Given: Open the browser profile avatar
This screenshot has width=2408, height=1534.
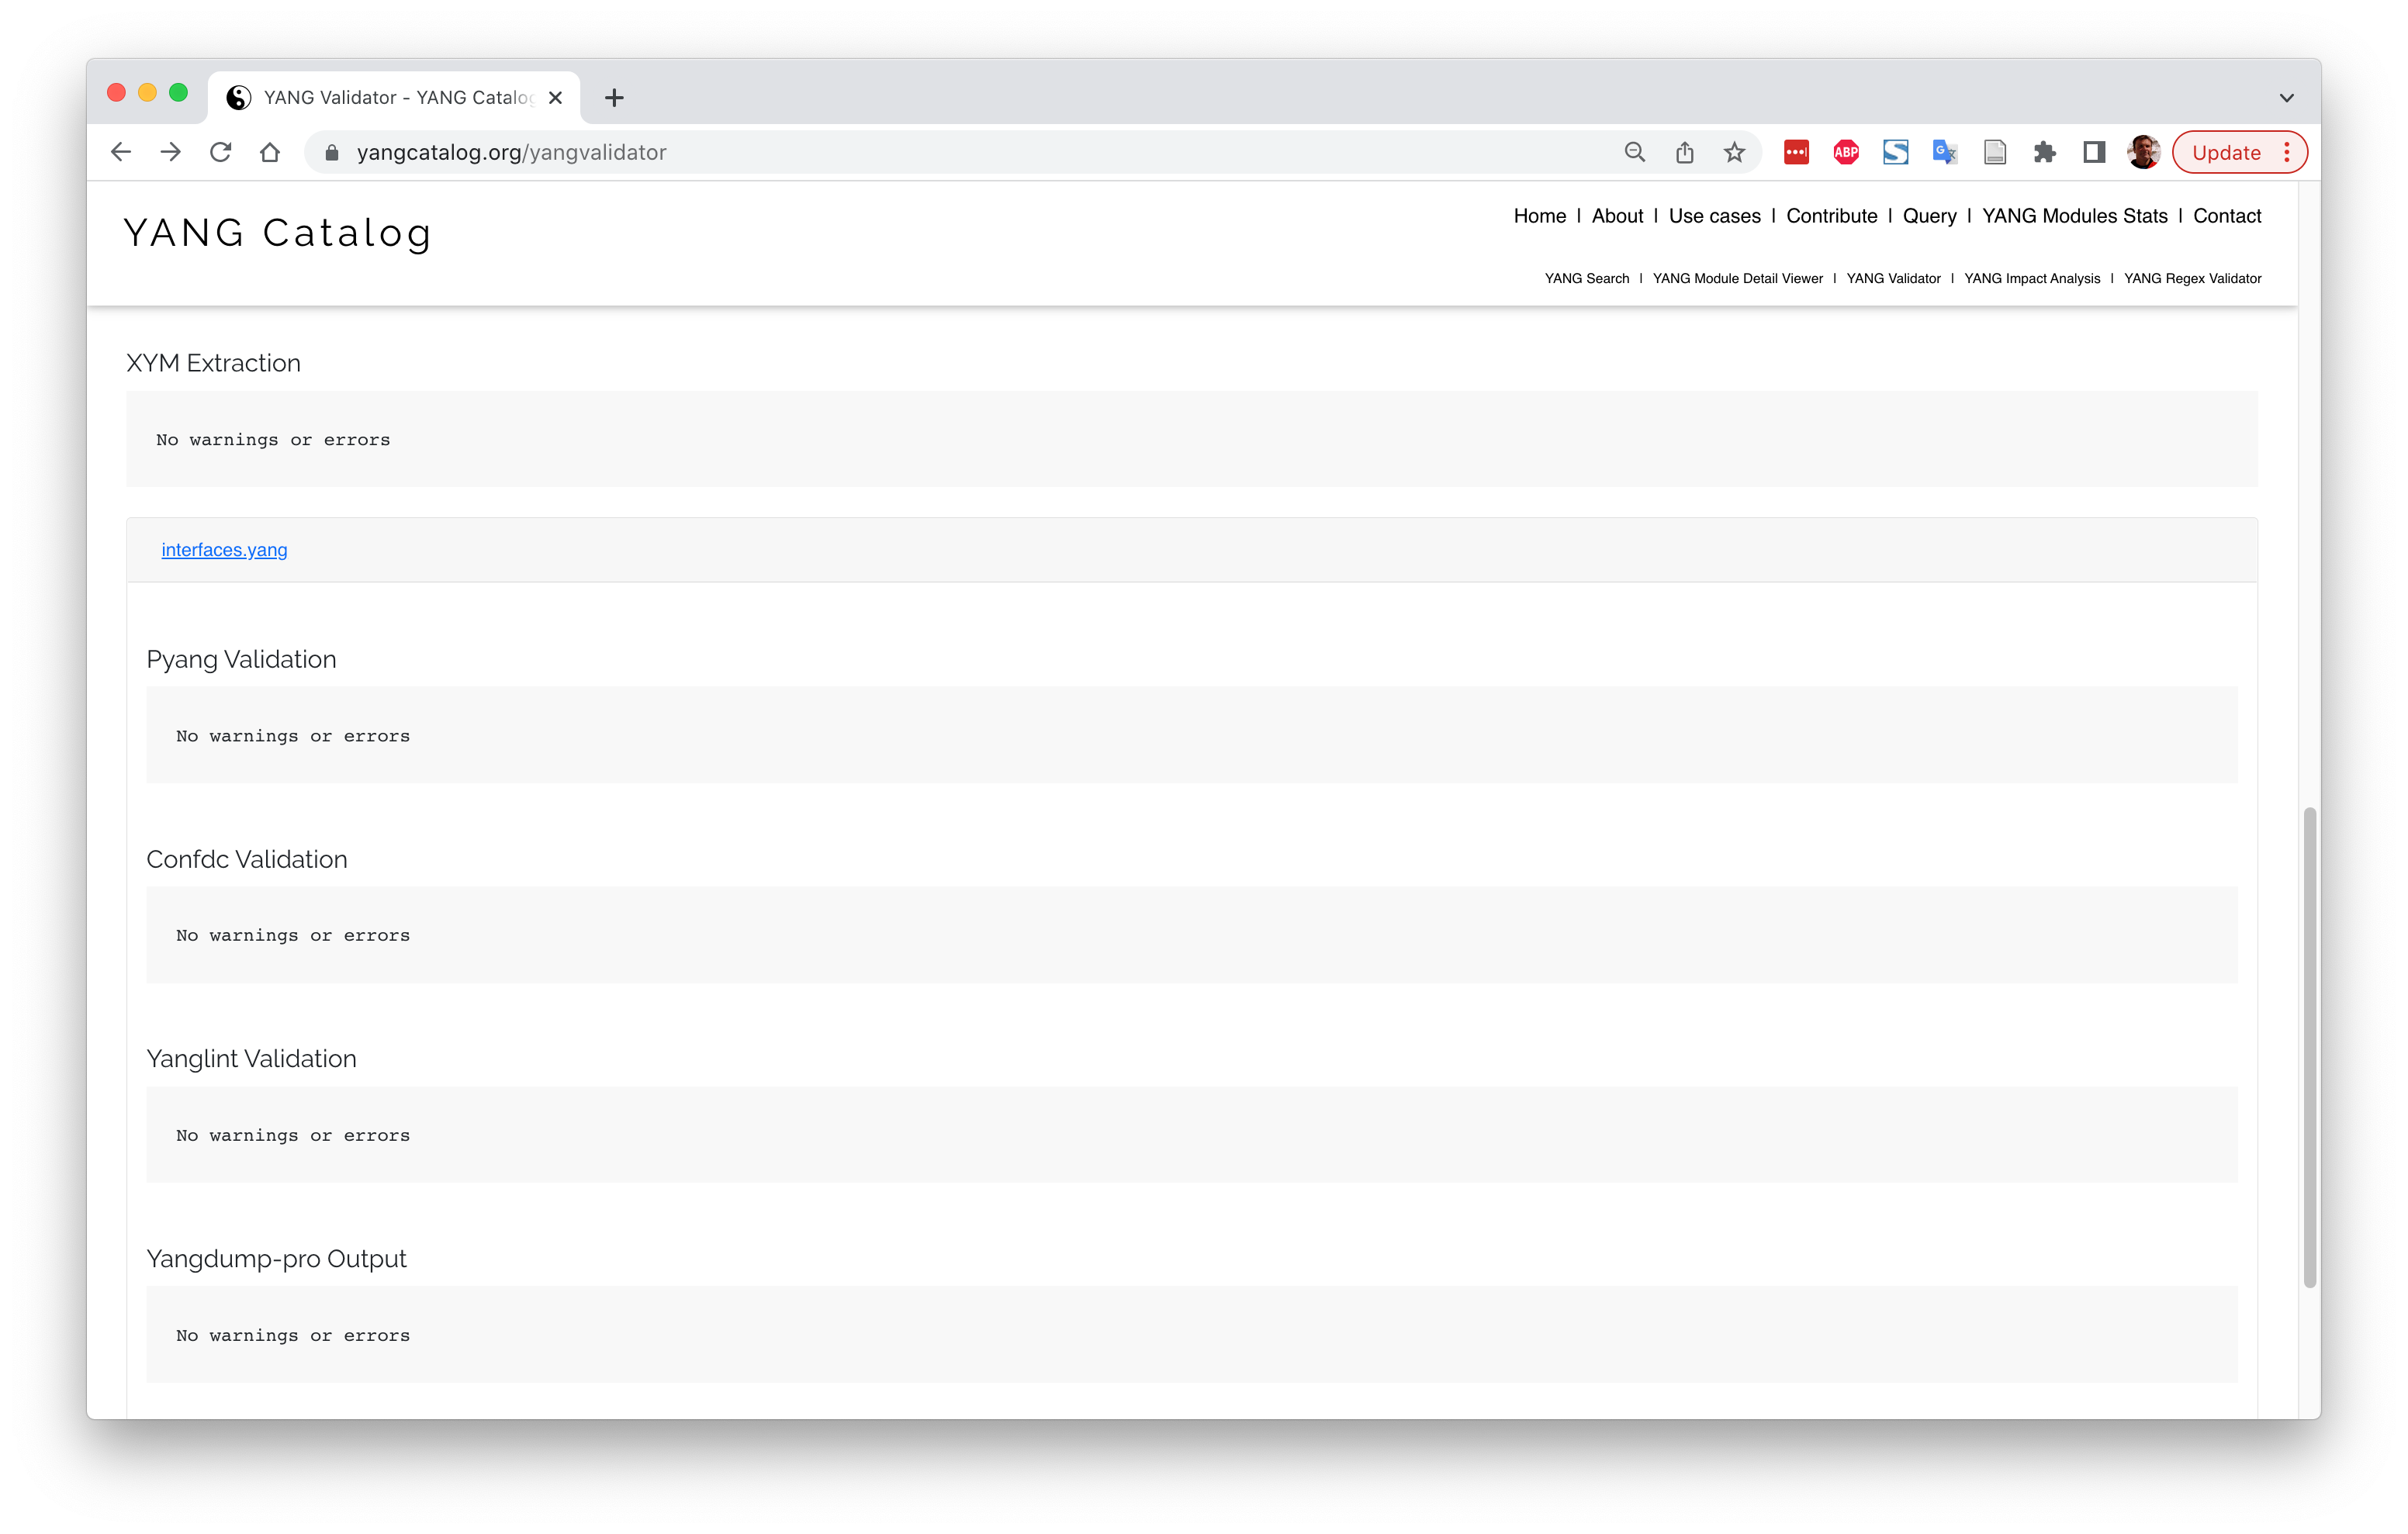Looking at the screenshot, I should pos(2142,152).
